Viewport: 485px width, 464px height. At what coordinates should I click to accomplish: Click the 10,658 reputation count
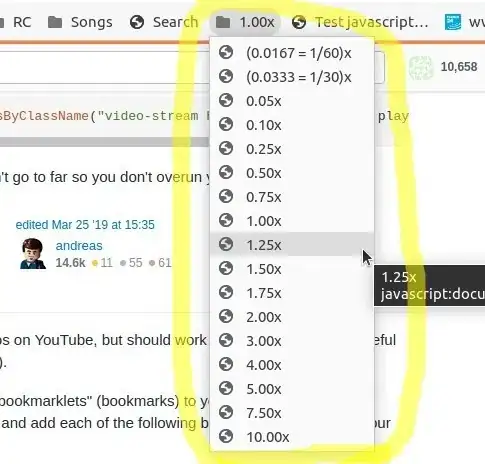click(x=459, y=67)
